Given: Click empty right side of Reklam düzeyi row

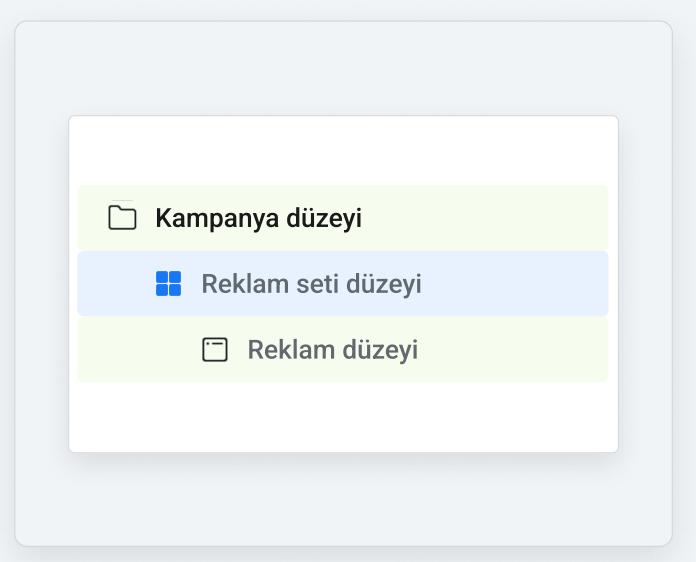Looking at the screenshot, I should pyautogui.click(x=513, y=349).
